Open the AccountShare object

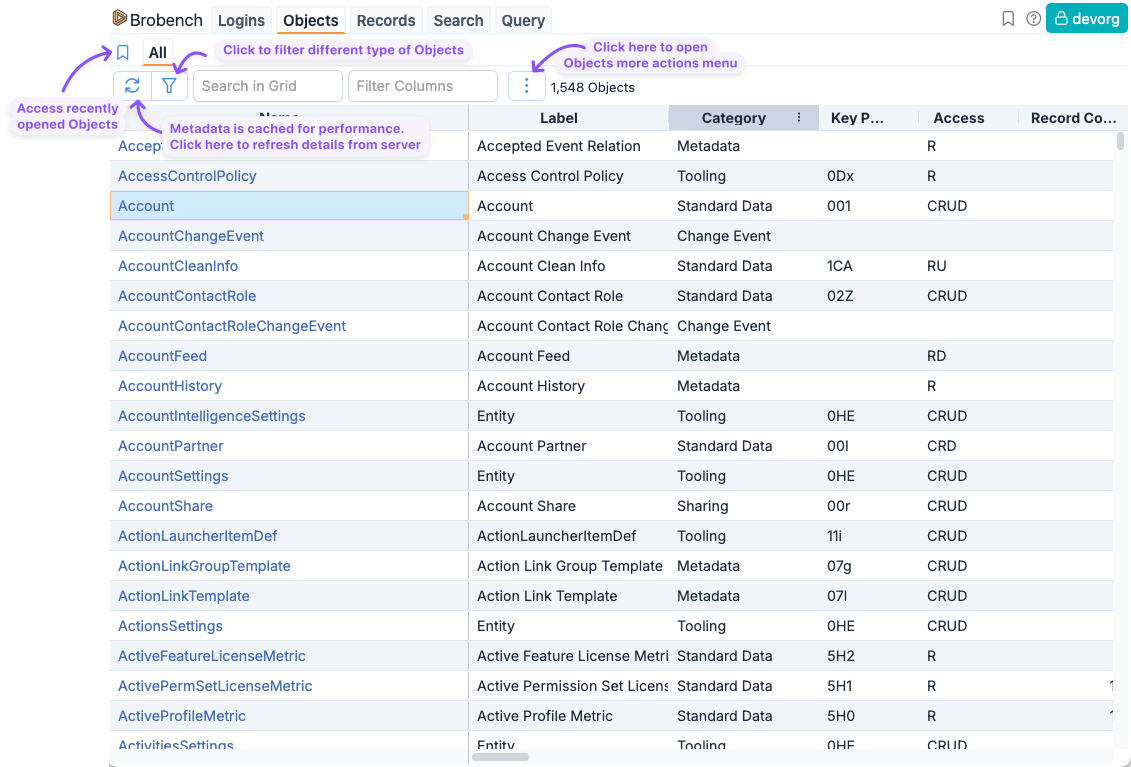click(x=165, y=507)
